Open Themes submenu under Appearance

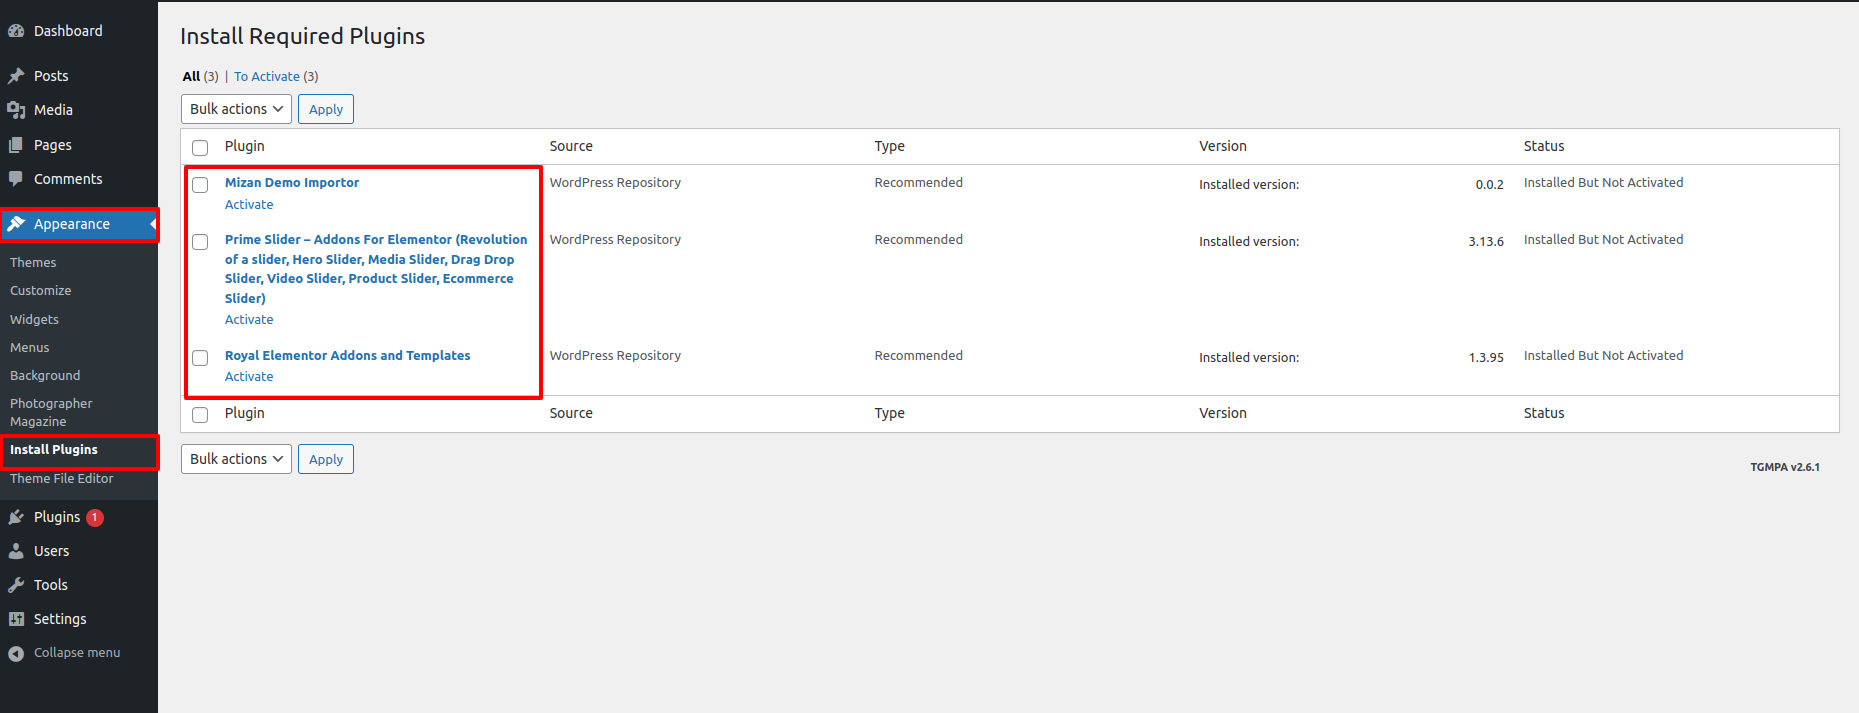pos(33,263)
